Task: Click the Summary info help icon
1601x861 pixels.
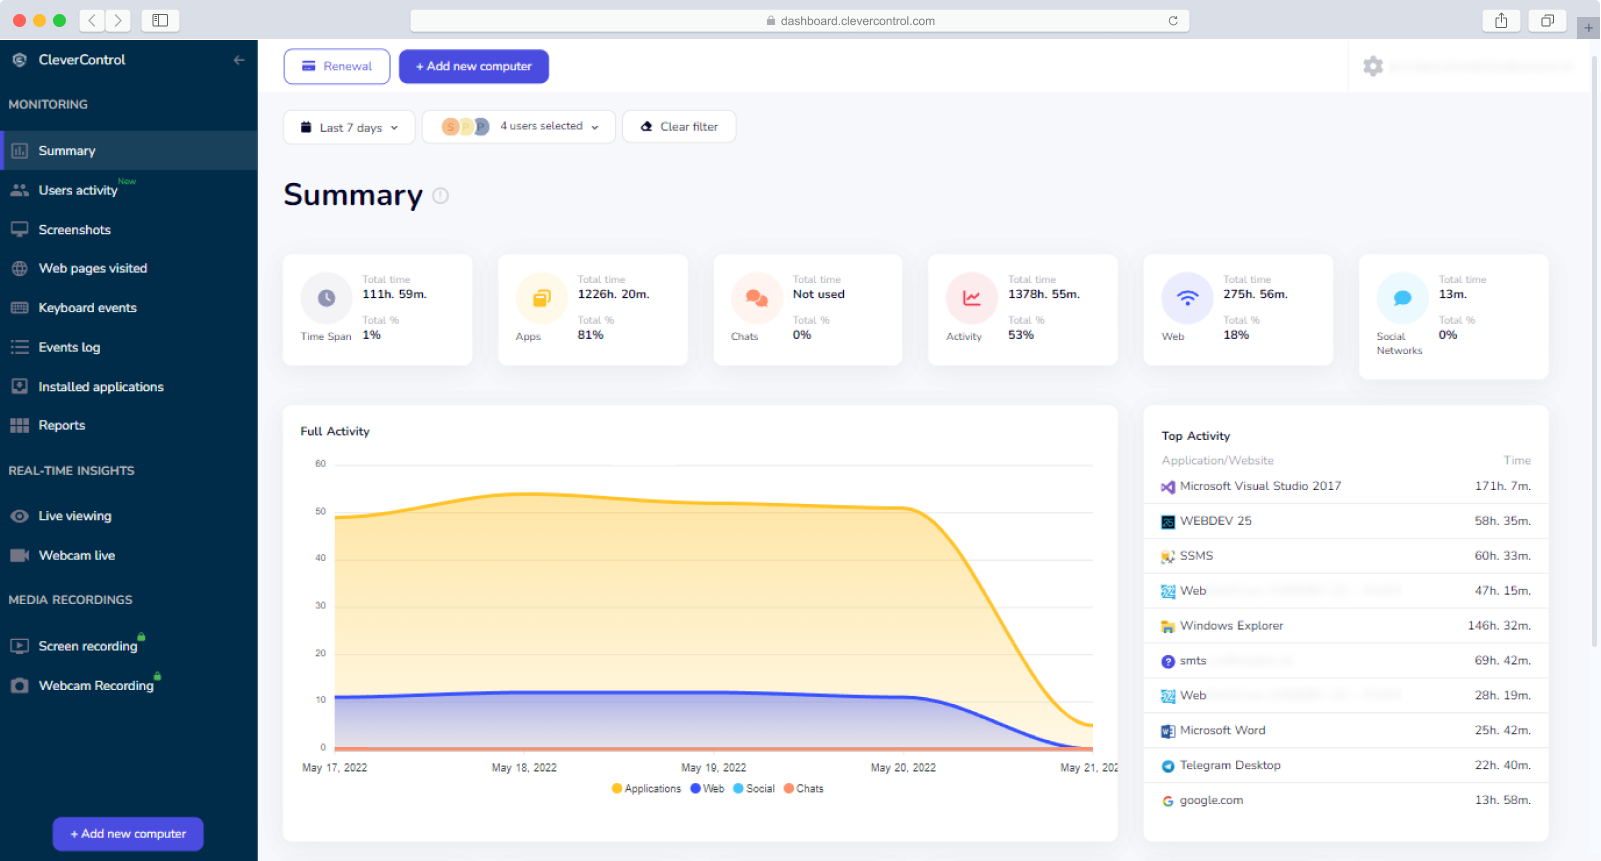Action: tap(440, 196)
